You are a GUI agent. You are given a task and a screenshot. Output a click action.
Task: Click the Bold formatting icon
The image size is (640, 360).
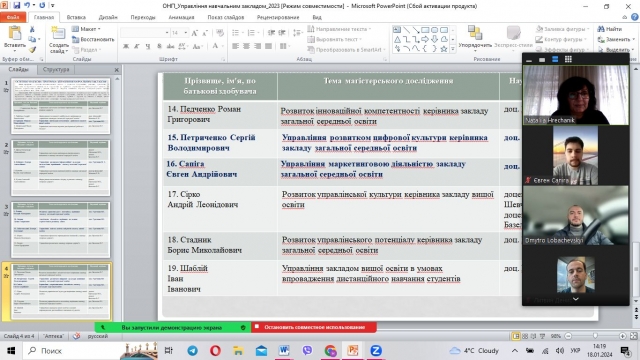tap(126, 46)
